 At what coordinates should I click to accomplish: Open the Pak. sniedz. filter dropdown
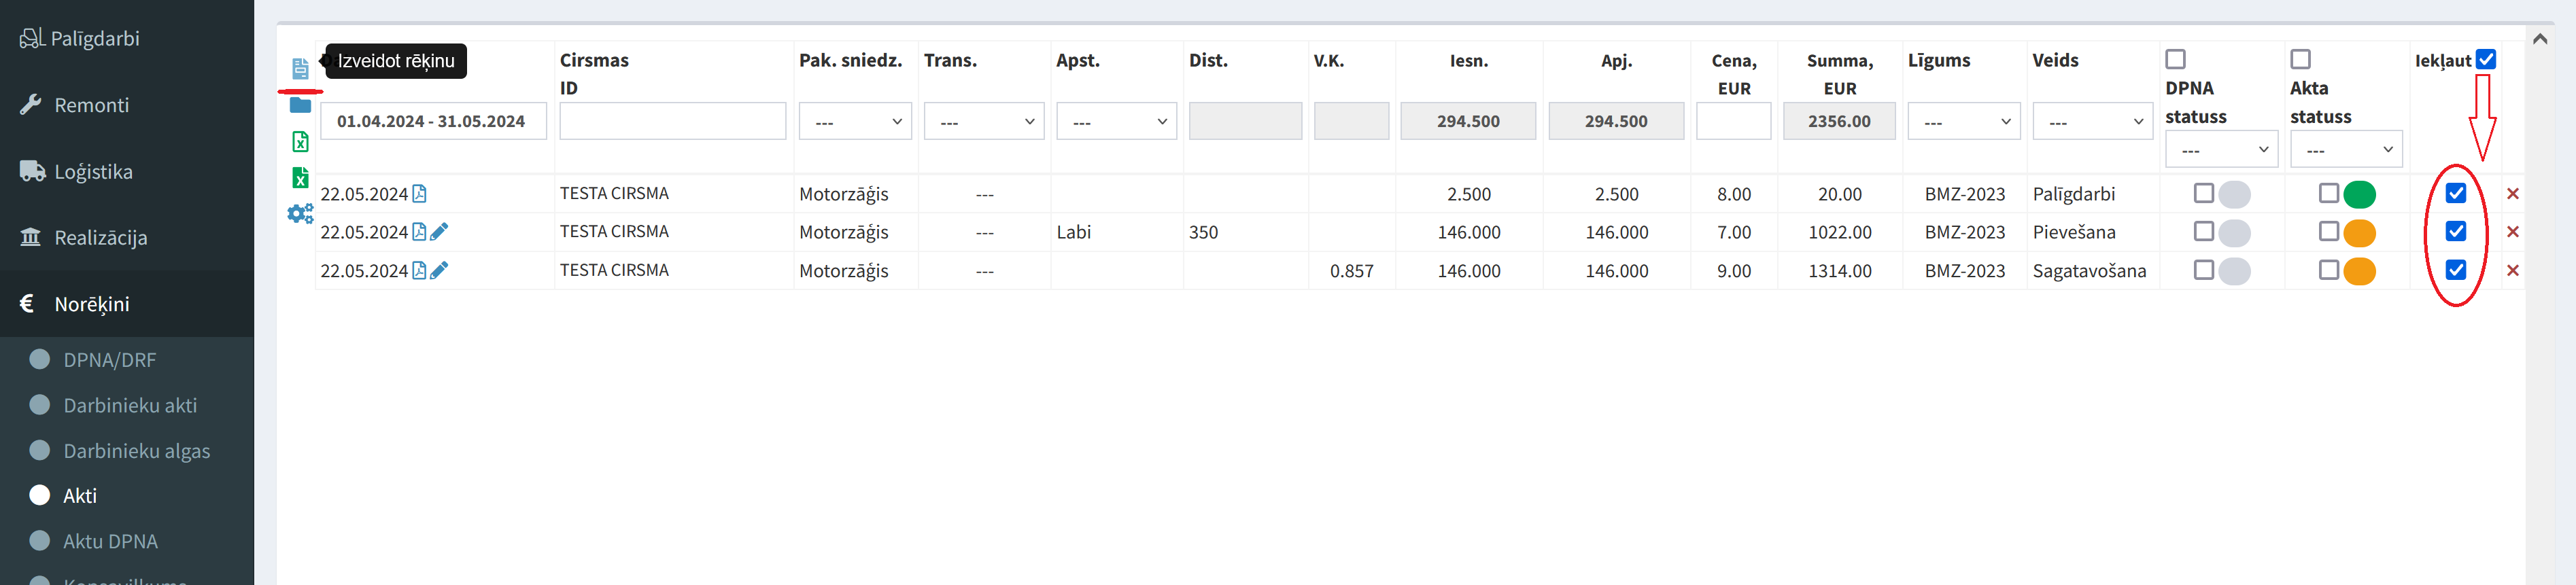click(855, 122)
